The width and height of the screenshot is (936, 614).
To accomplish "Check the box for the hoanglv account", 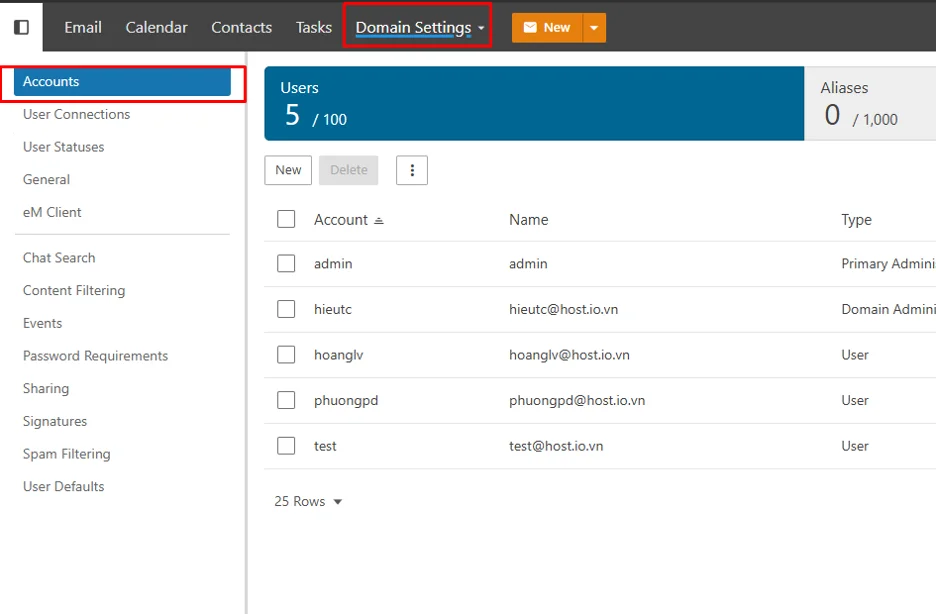I will tap(286, 354).
